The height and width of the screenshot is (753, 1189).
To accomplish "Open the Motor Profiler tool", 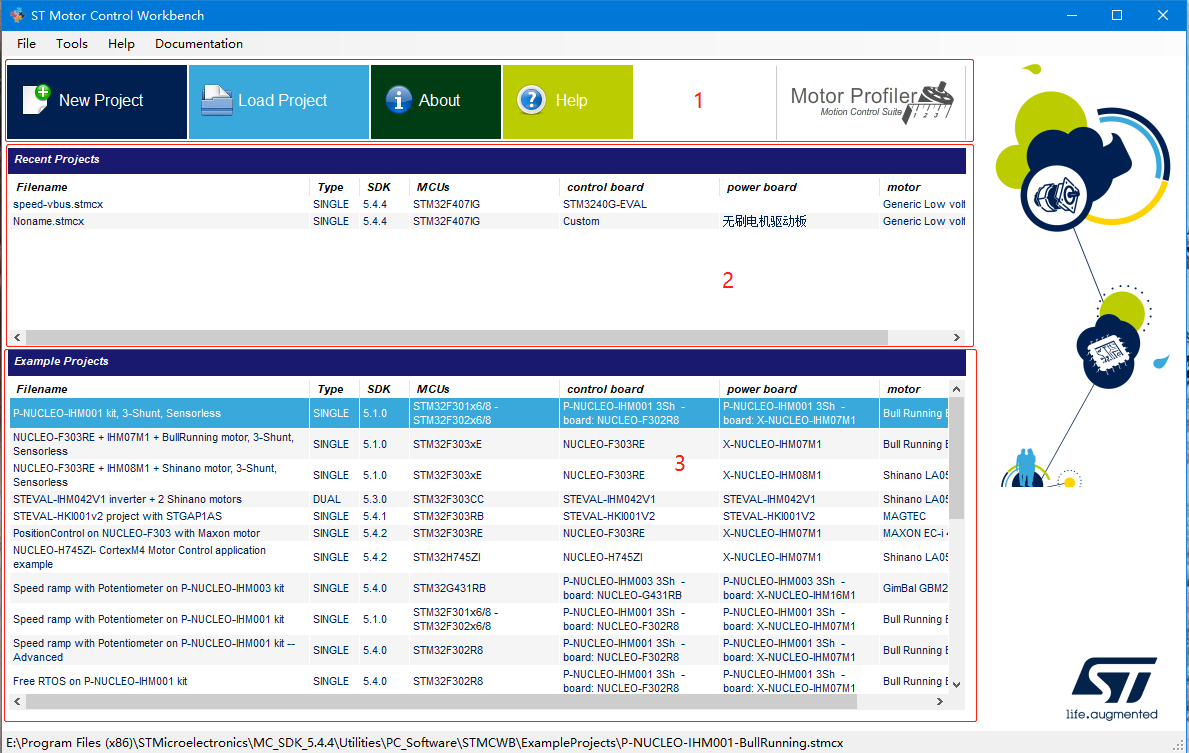I will pyautogui.click(x=871, y=102).
